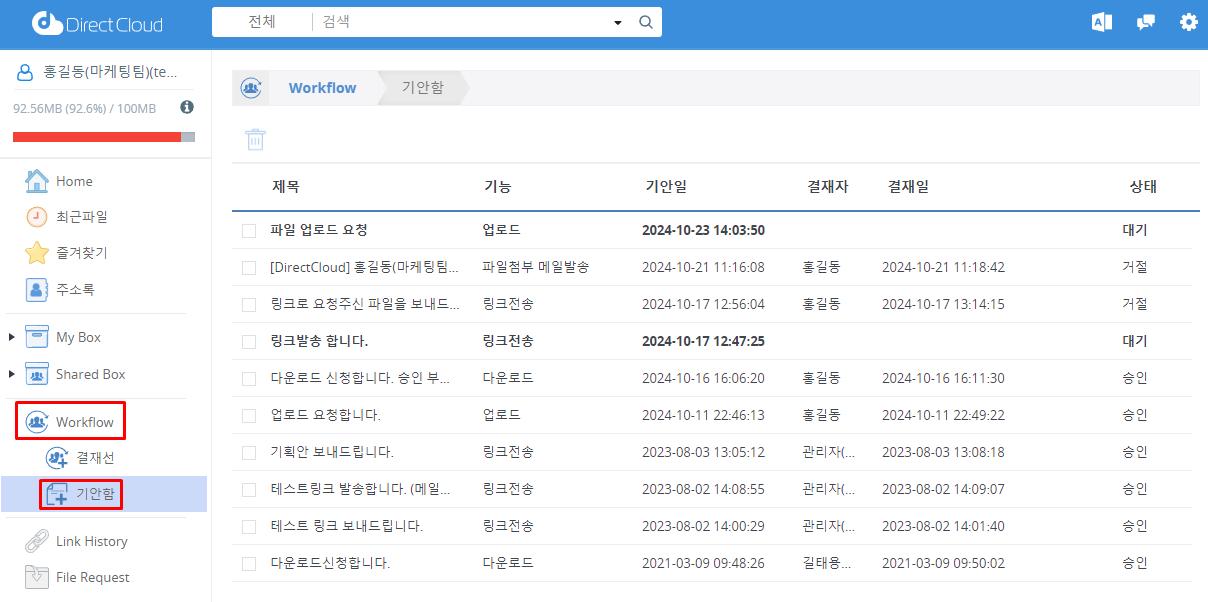Screen dimensions: 1208x602
Task: Click the chat messages icon in header
Action: click(1146, 22)
